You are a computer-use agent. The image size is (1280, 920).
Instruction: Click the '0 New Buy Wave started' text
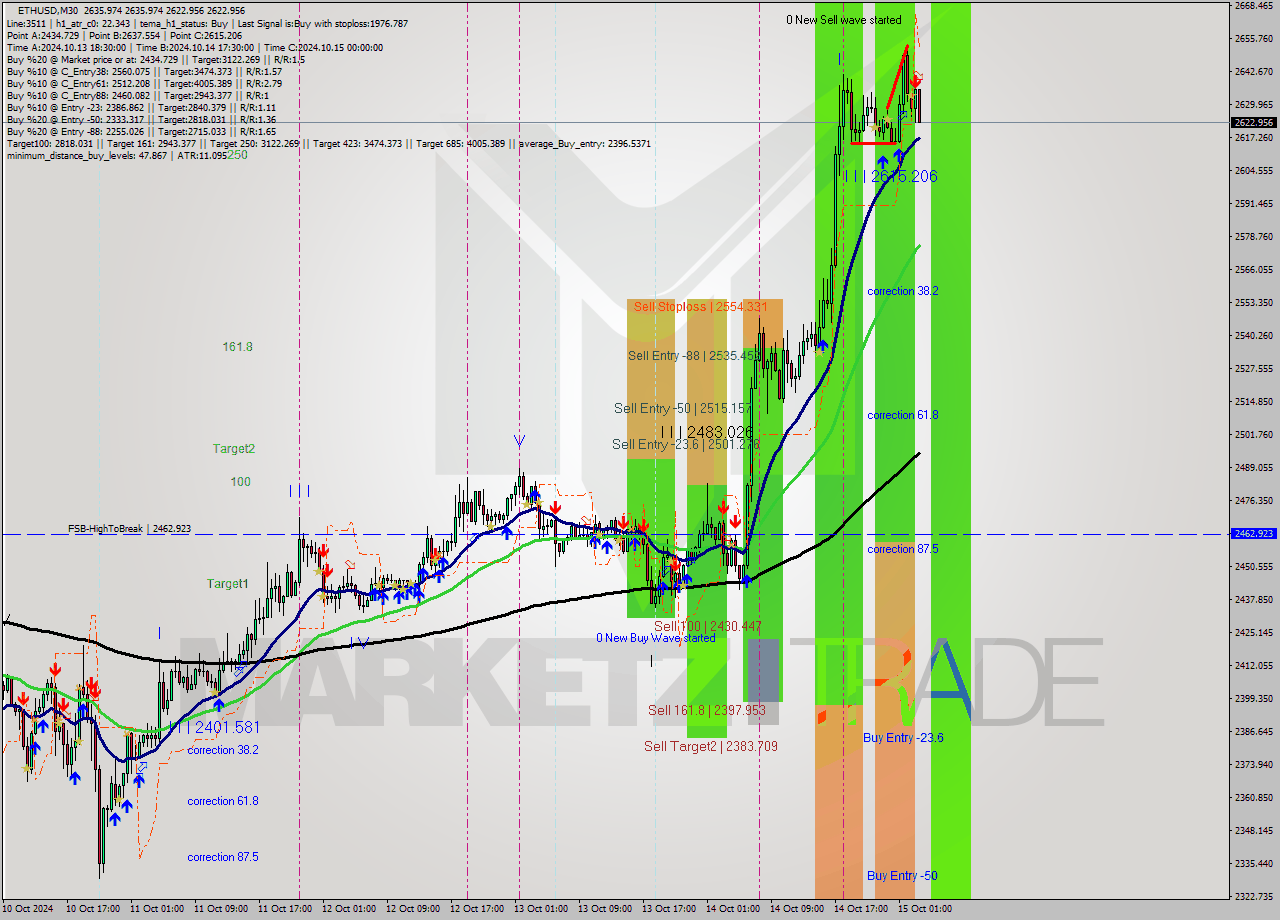tap(656, 638)
